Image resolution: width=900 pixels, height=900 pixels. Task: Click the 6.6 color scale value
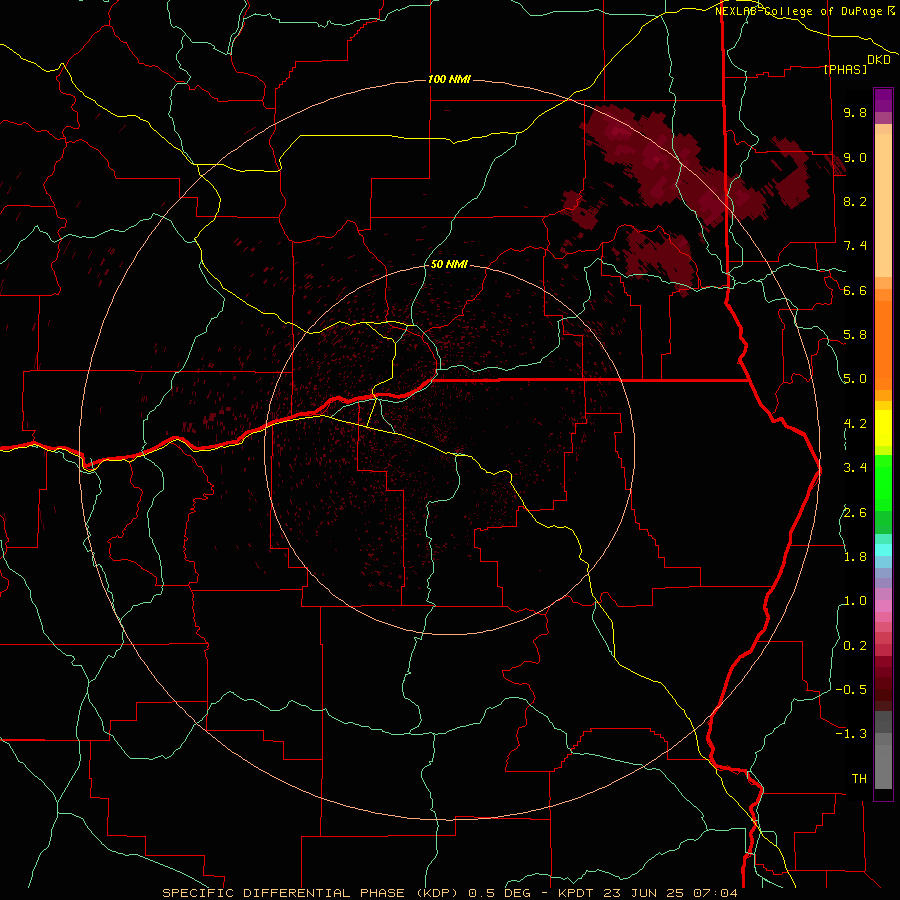(x=855, y=291)
